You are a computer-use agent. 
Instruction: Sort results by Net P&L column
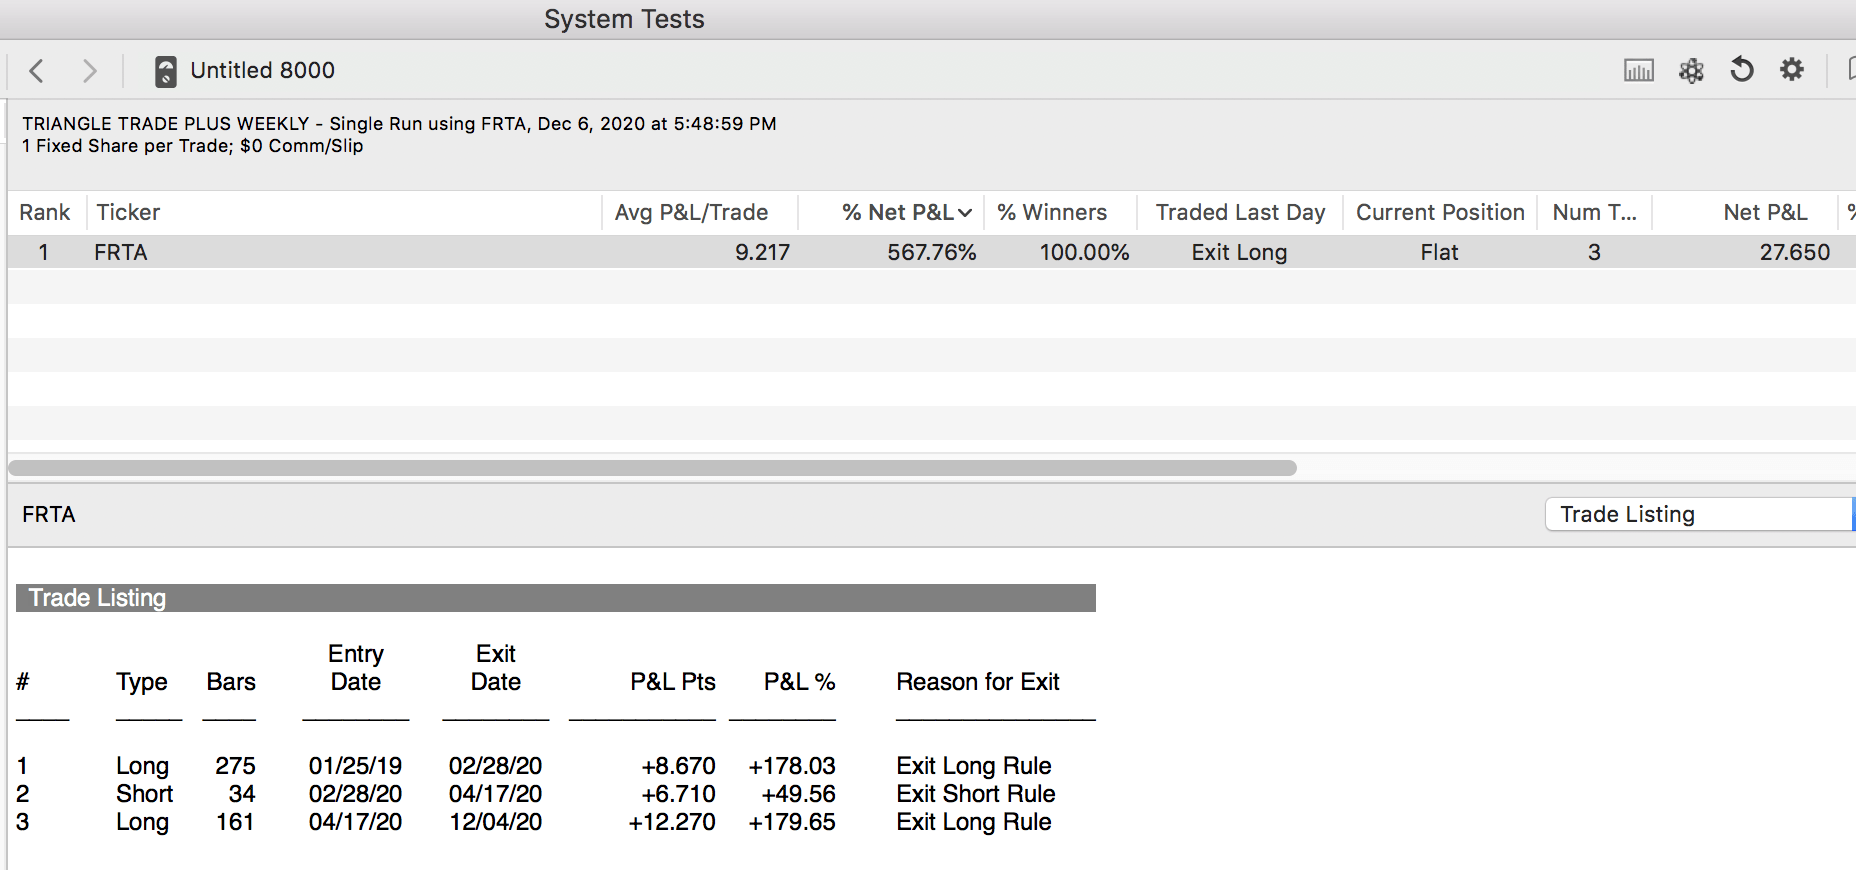click(1765, 213)
